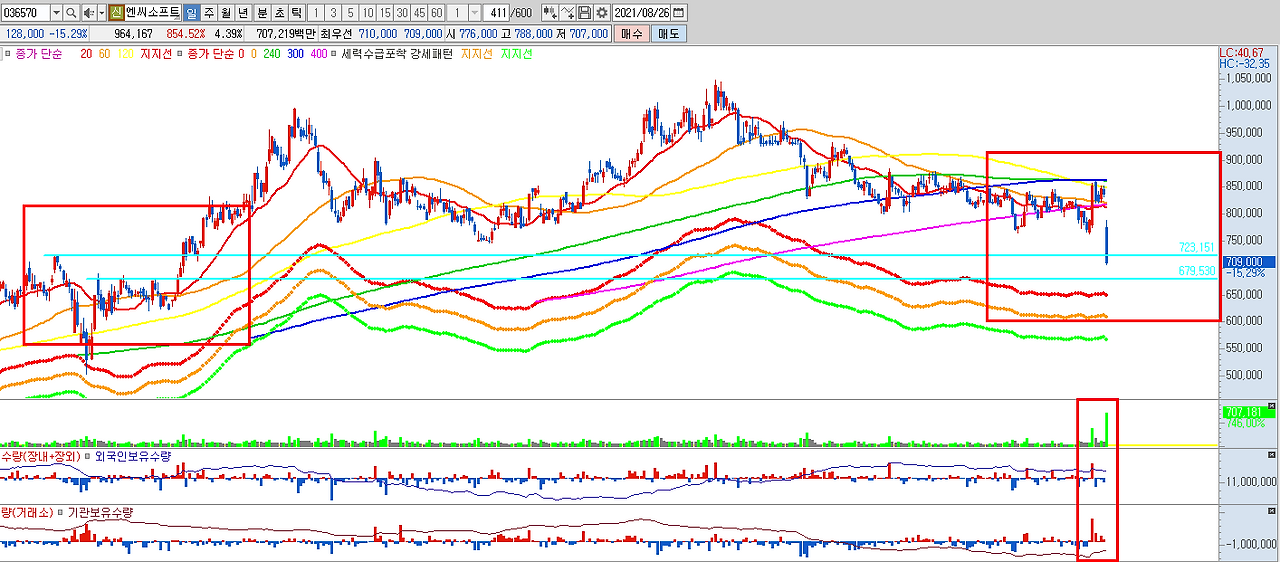
Task: Choose the 15 interval button
Action: coord(386,13)
